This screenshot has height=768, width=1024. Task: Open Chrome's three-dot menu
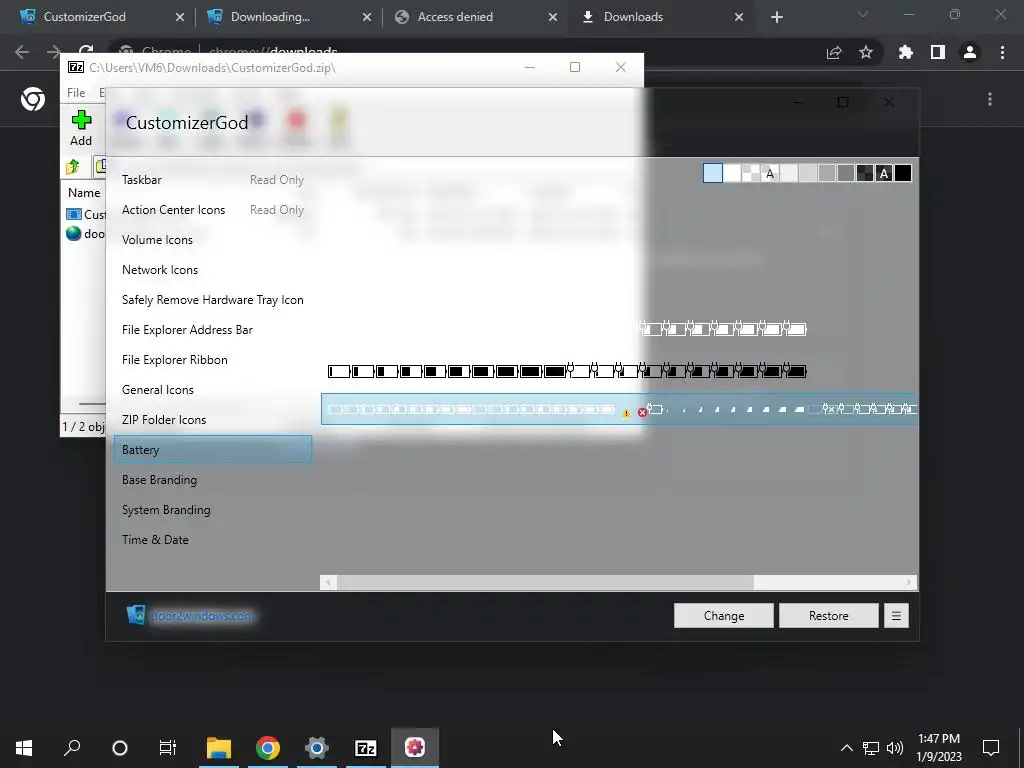click(1002, 52)
